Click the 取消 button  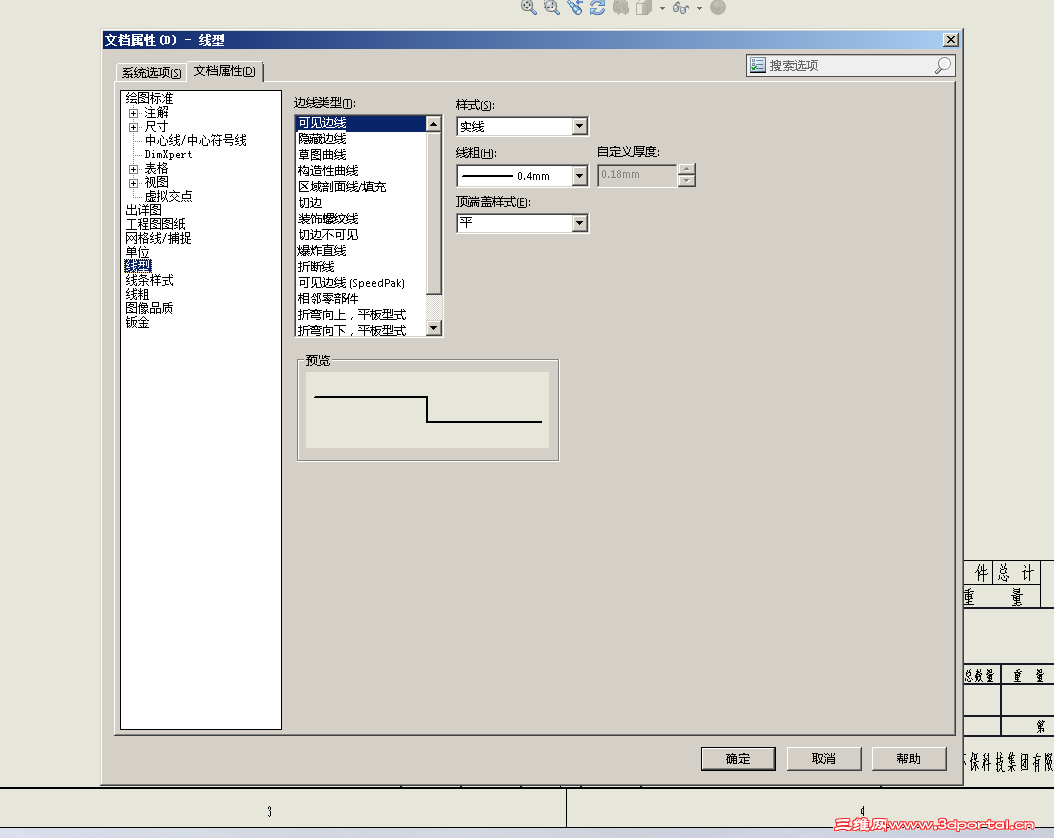[x=823, y=759]
